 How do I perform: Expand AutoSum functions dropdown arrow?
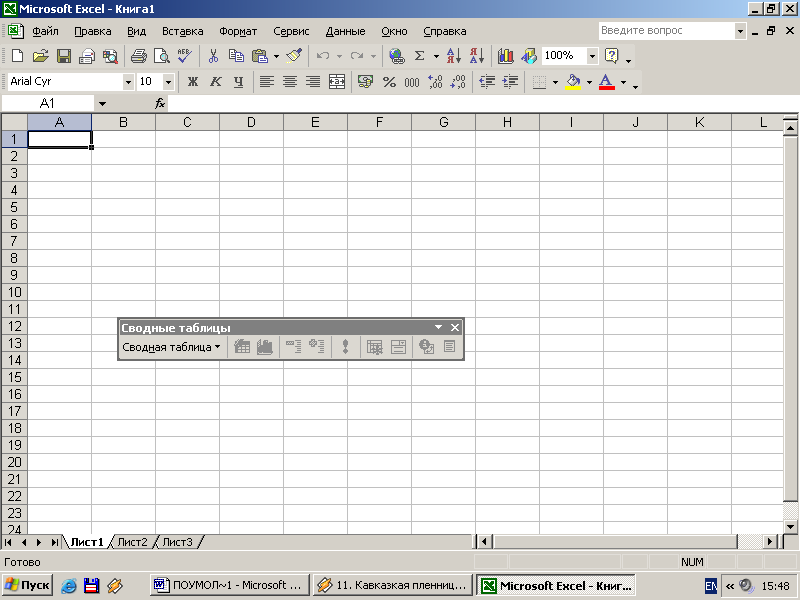[436, 56]
